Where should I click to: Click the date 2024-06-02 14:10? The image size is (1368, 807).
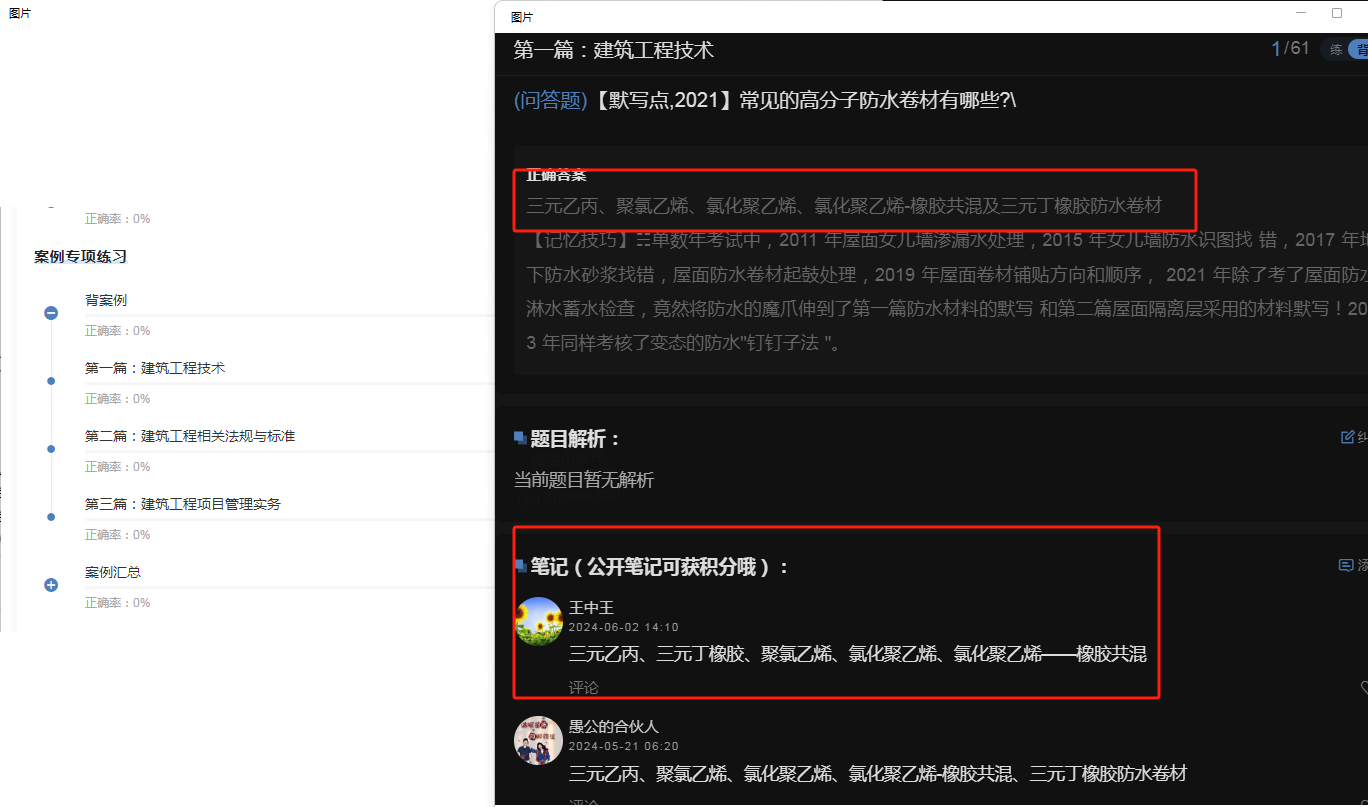pyautogui.click(x=624, y=627)
